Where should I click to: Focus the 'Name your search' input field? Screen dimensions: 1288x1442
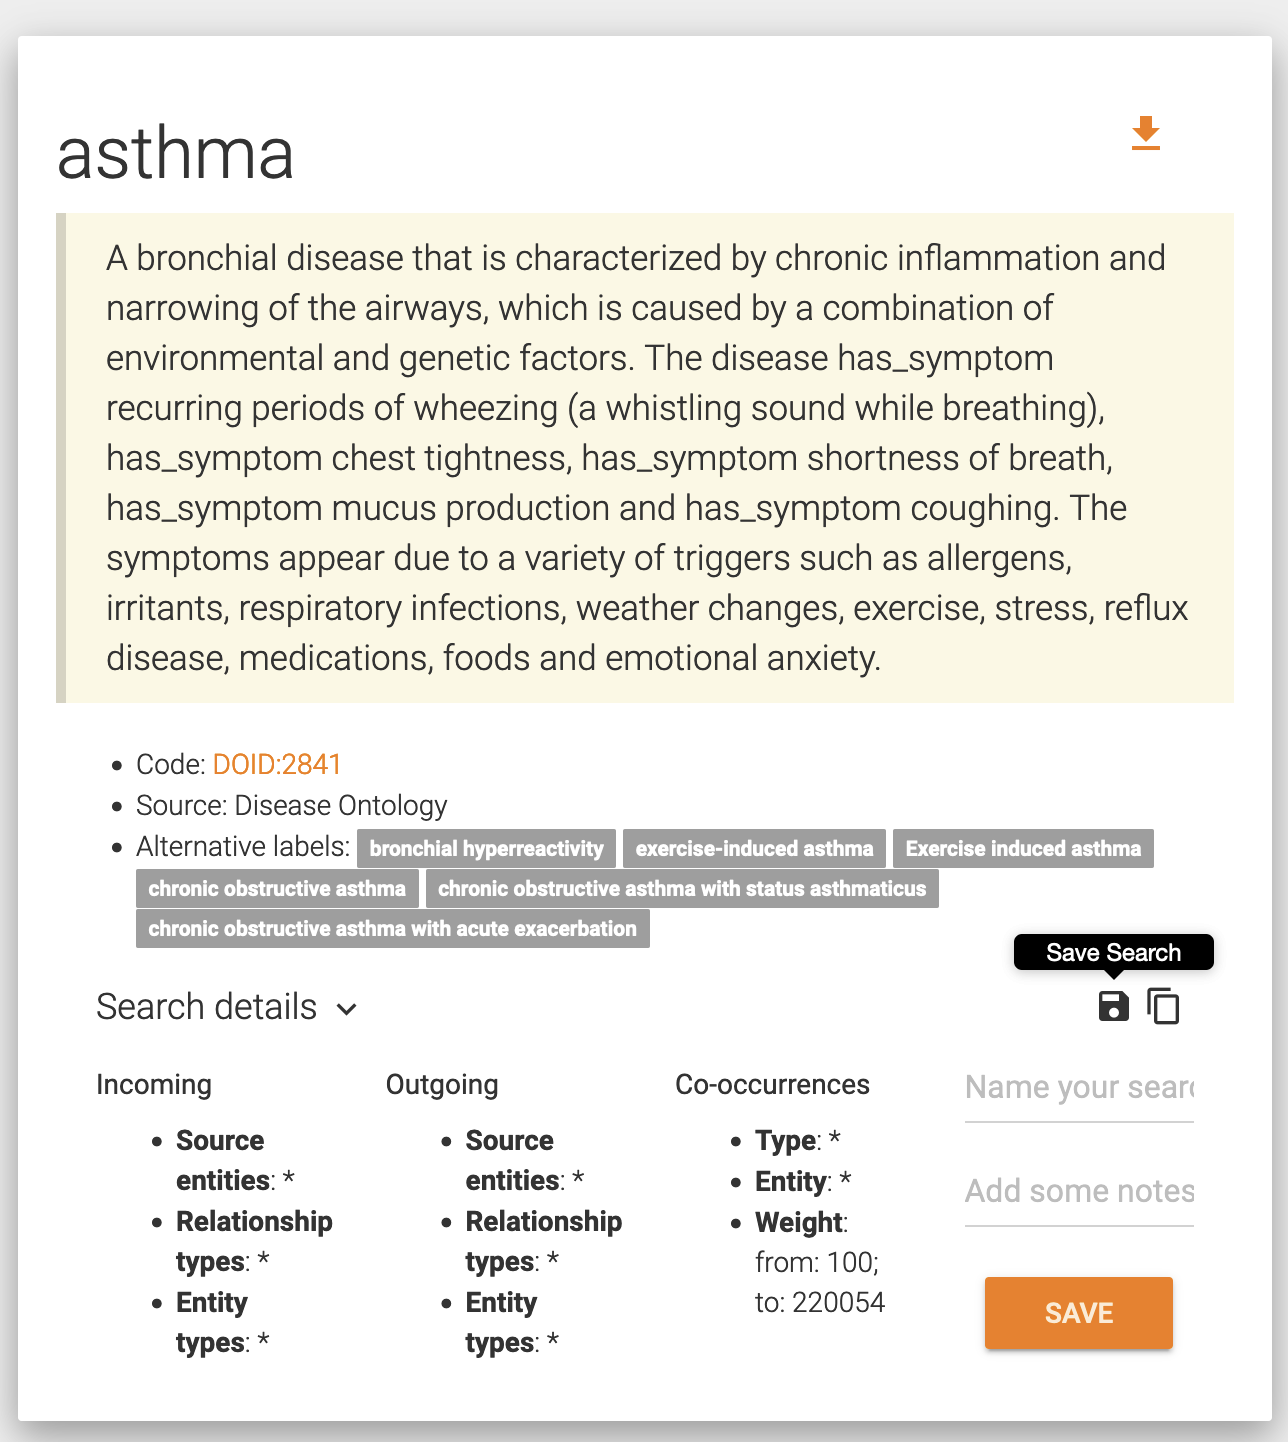coord(1079,1088)
